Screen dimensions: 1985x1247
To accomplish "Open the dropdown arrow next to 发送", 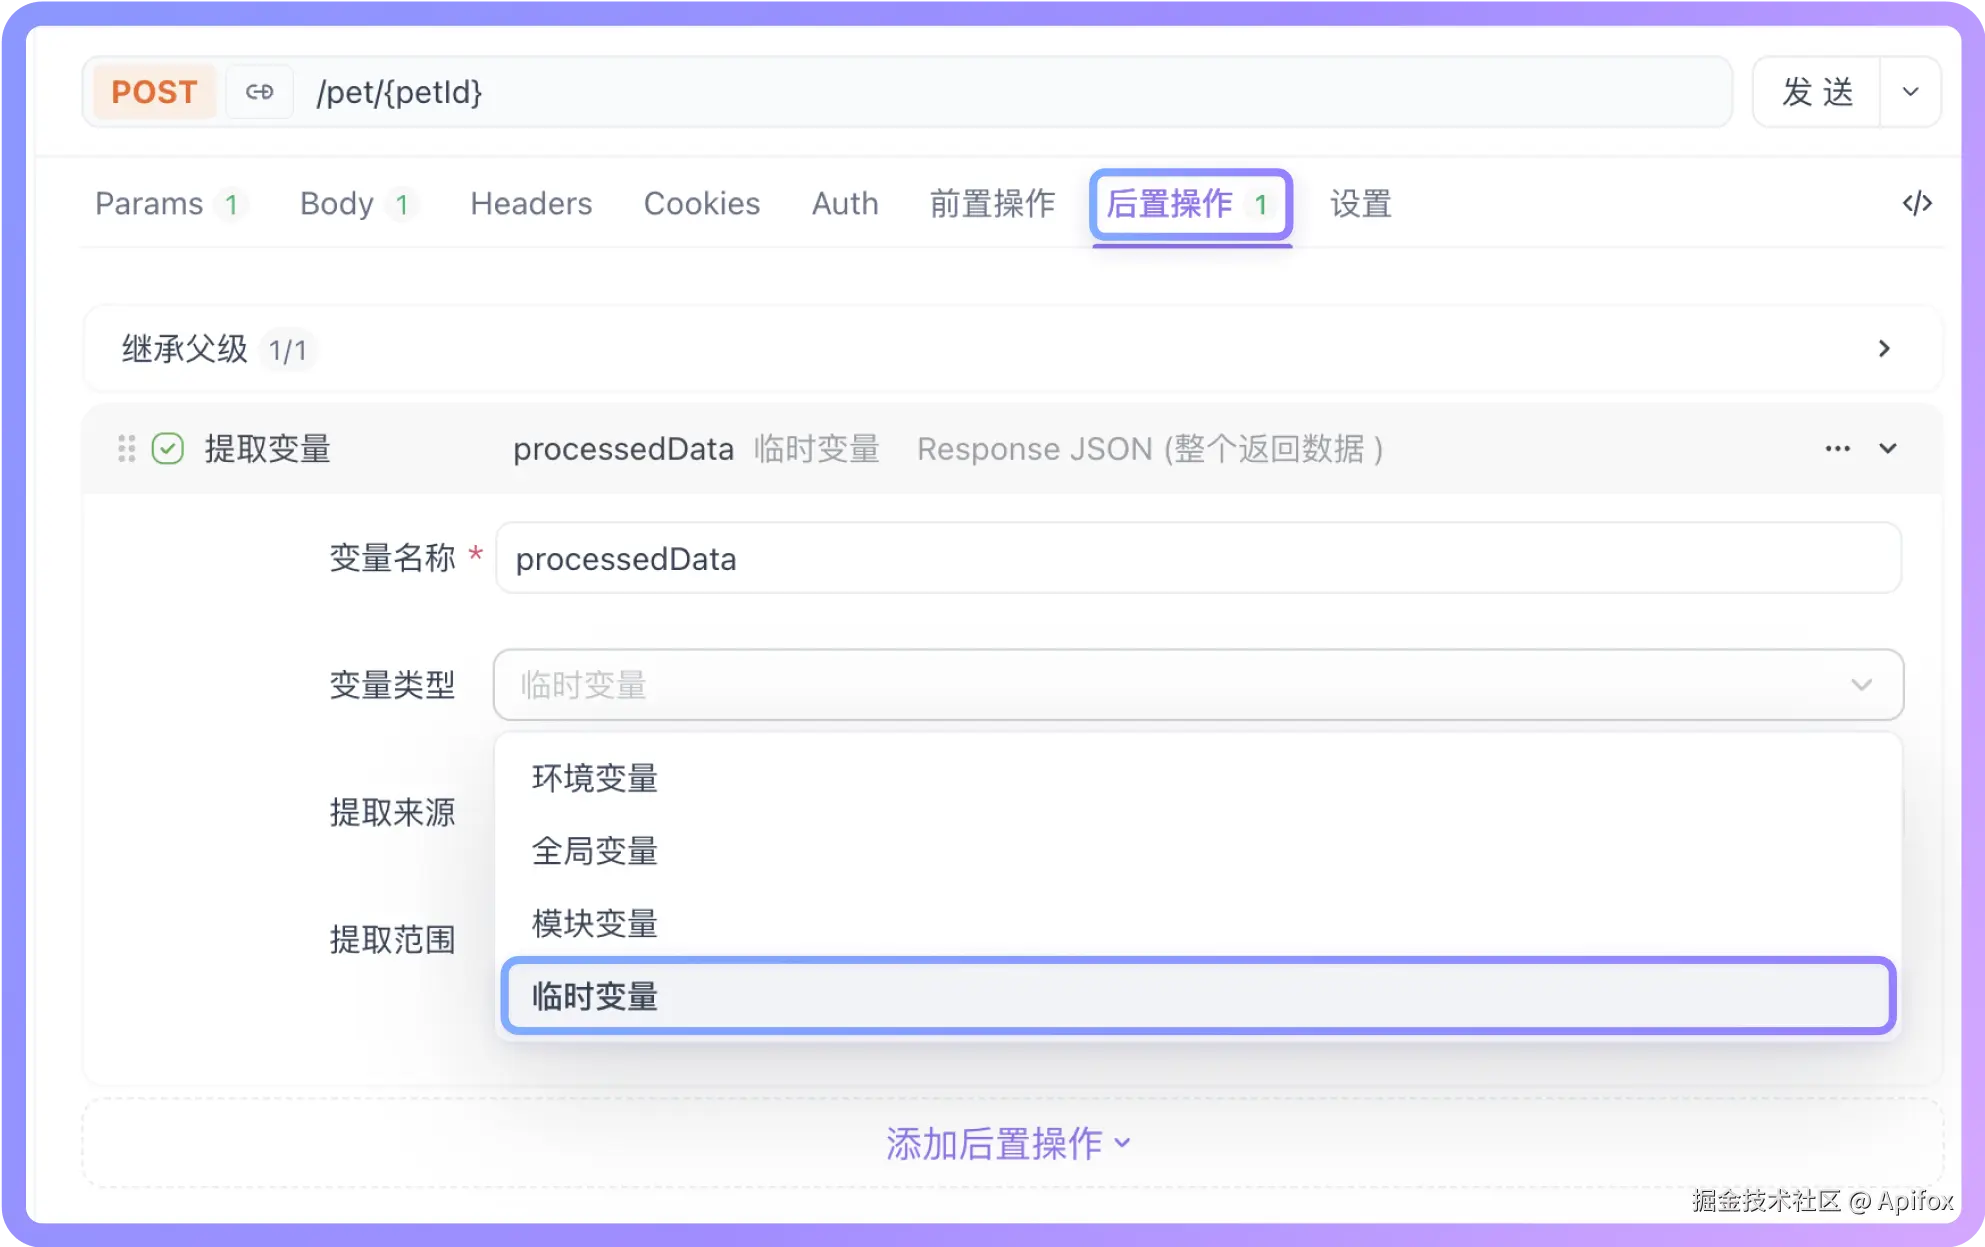I will coord(1910,92).
